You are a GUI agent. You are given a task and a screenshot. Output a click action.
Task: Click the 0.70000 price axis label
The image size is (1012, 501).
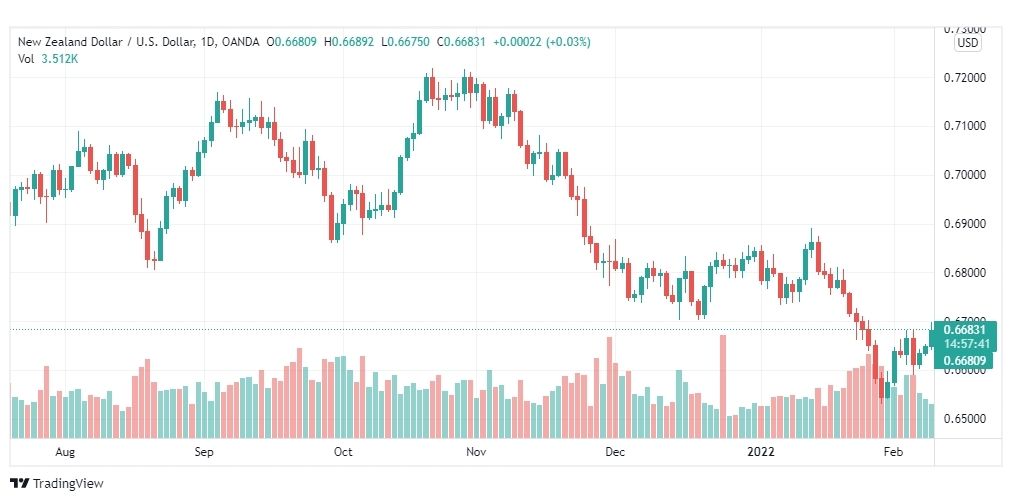(966, 175)
